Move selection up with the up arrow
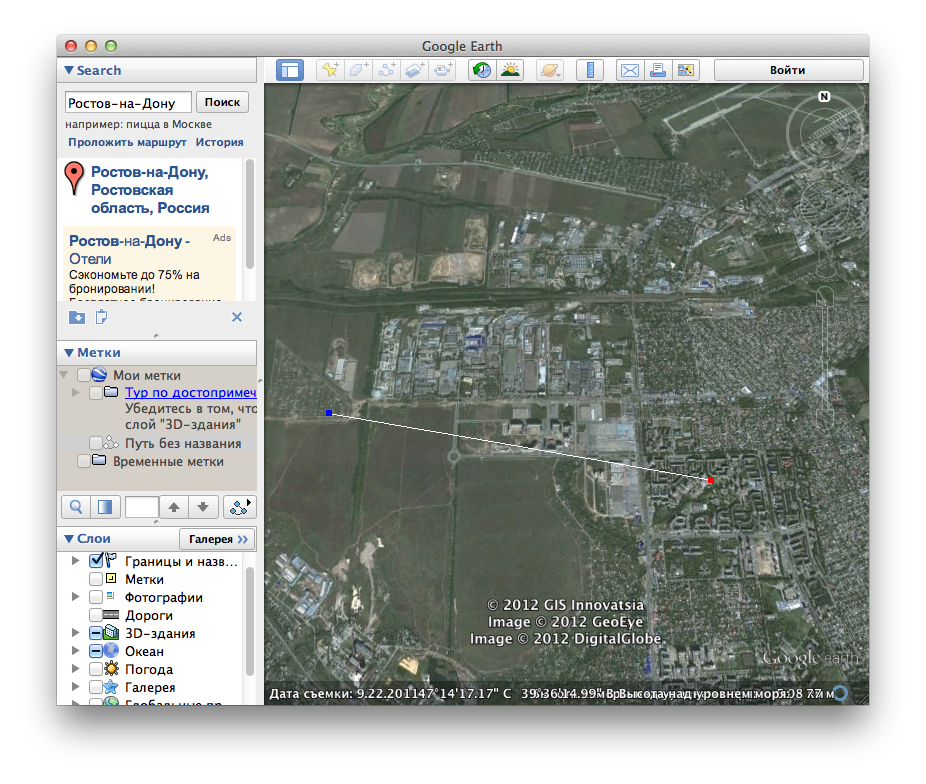Screen dimensions: 926x784 coord(174,507)
